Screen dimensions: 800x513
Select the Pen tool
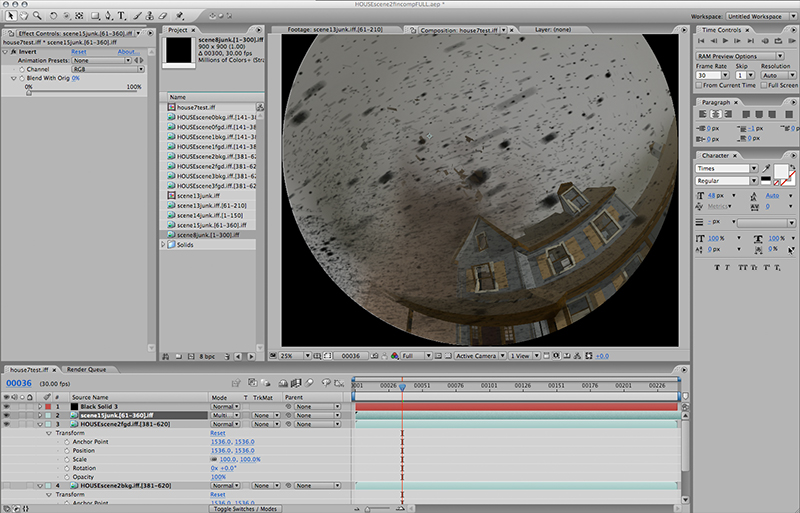coord(108,16)
